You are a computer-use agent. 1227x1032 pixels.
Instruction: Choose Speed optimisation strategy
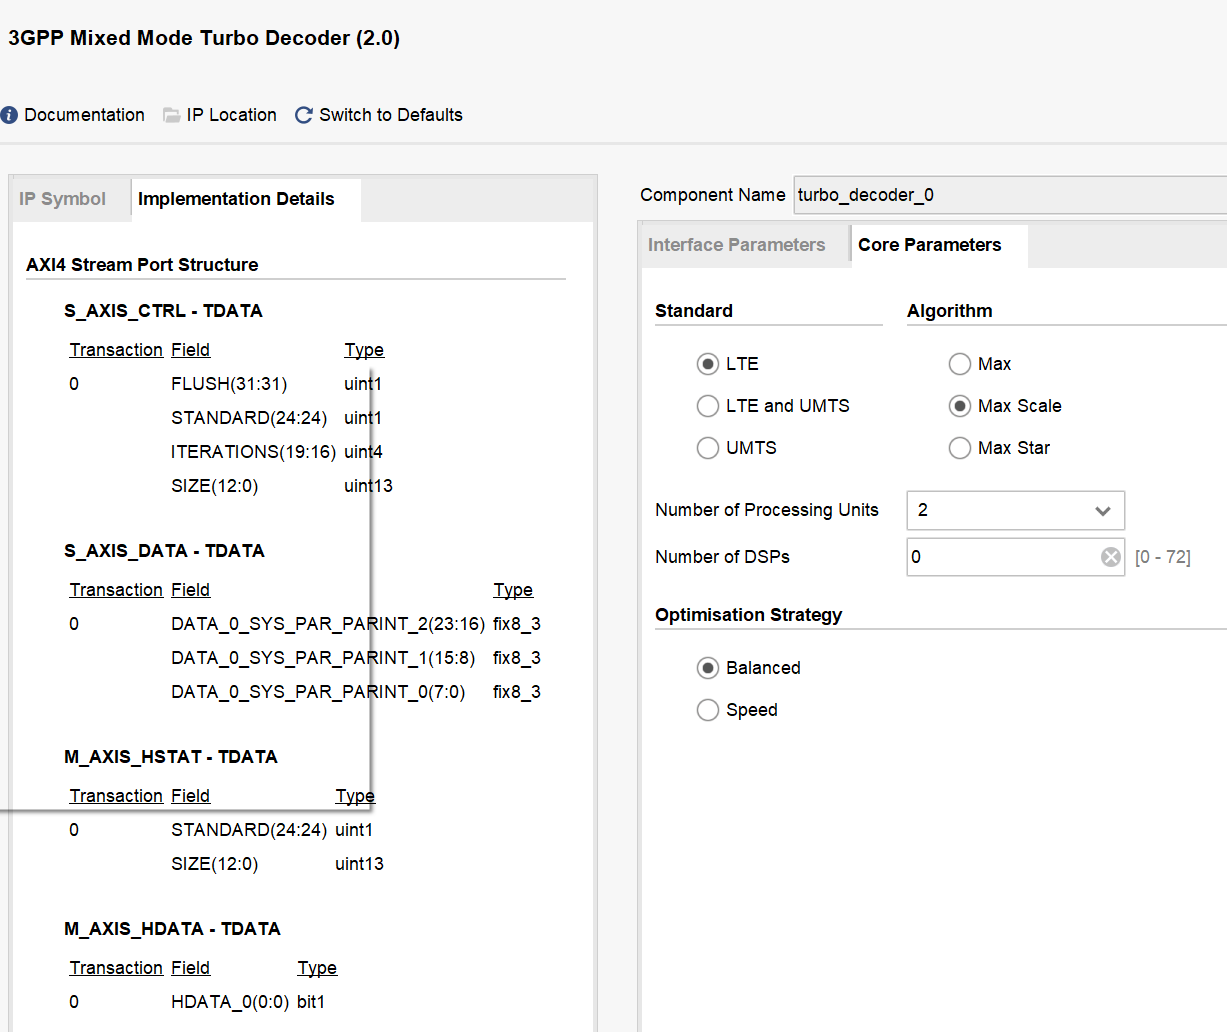pos(708,710)
